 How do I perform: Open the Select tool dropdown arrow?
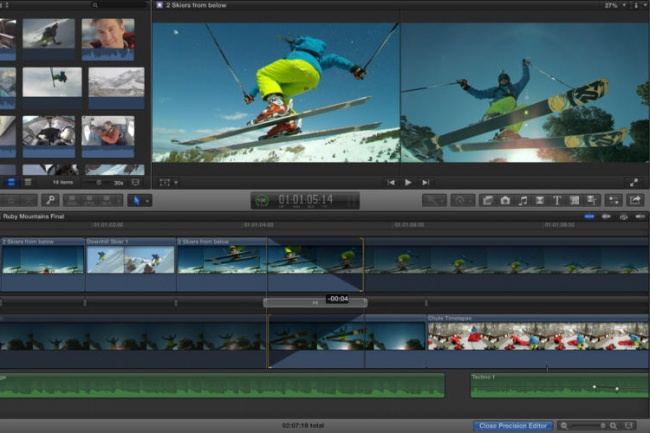(148, 201)
